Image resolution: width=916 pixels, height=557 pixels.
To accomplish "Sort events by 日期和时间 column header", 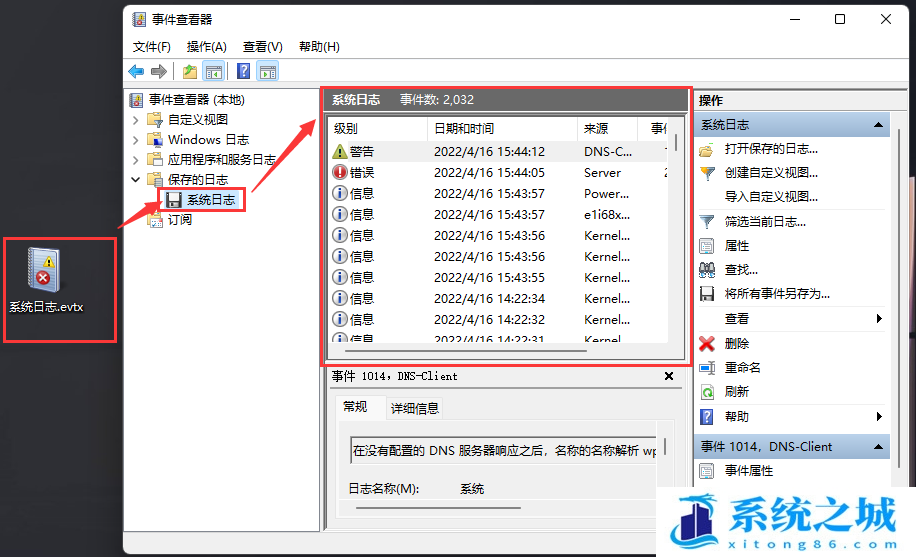I will coord(463,129).
